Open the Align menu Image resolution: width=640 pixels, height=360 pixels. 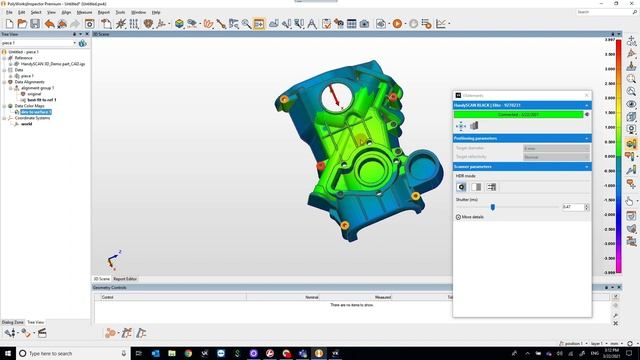[66, 13]
